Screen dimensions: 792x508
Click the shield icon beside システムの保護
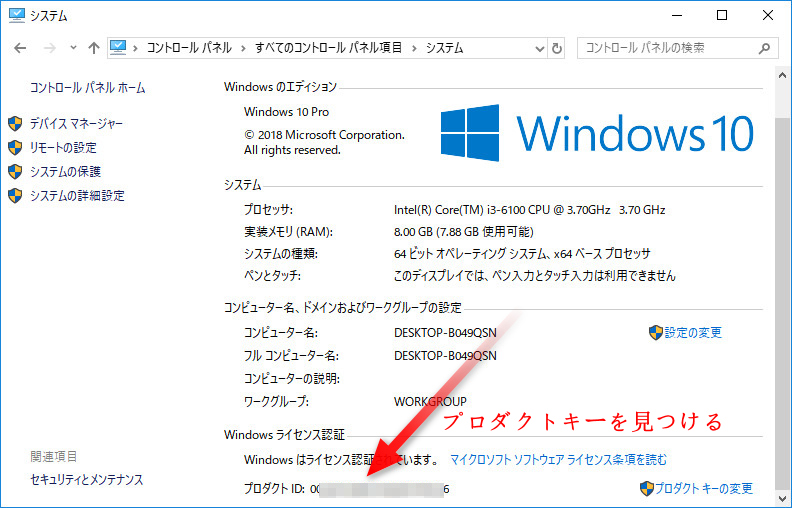15,172
